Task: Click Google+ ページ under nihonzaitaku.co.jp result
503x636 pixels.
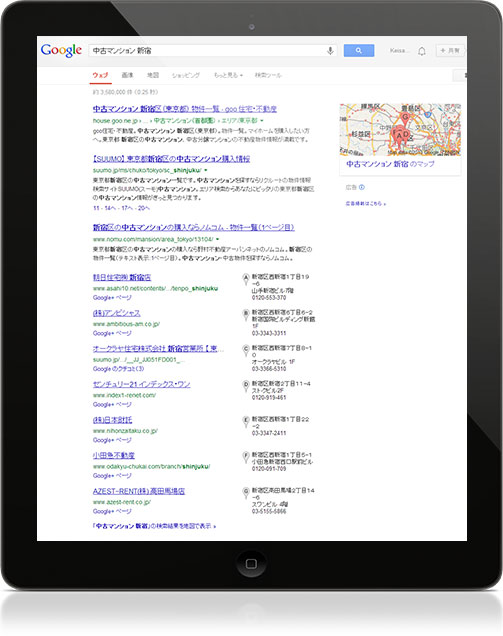Action: pyautogui.click(x=112, y=440)
